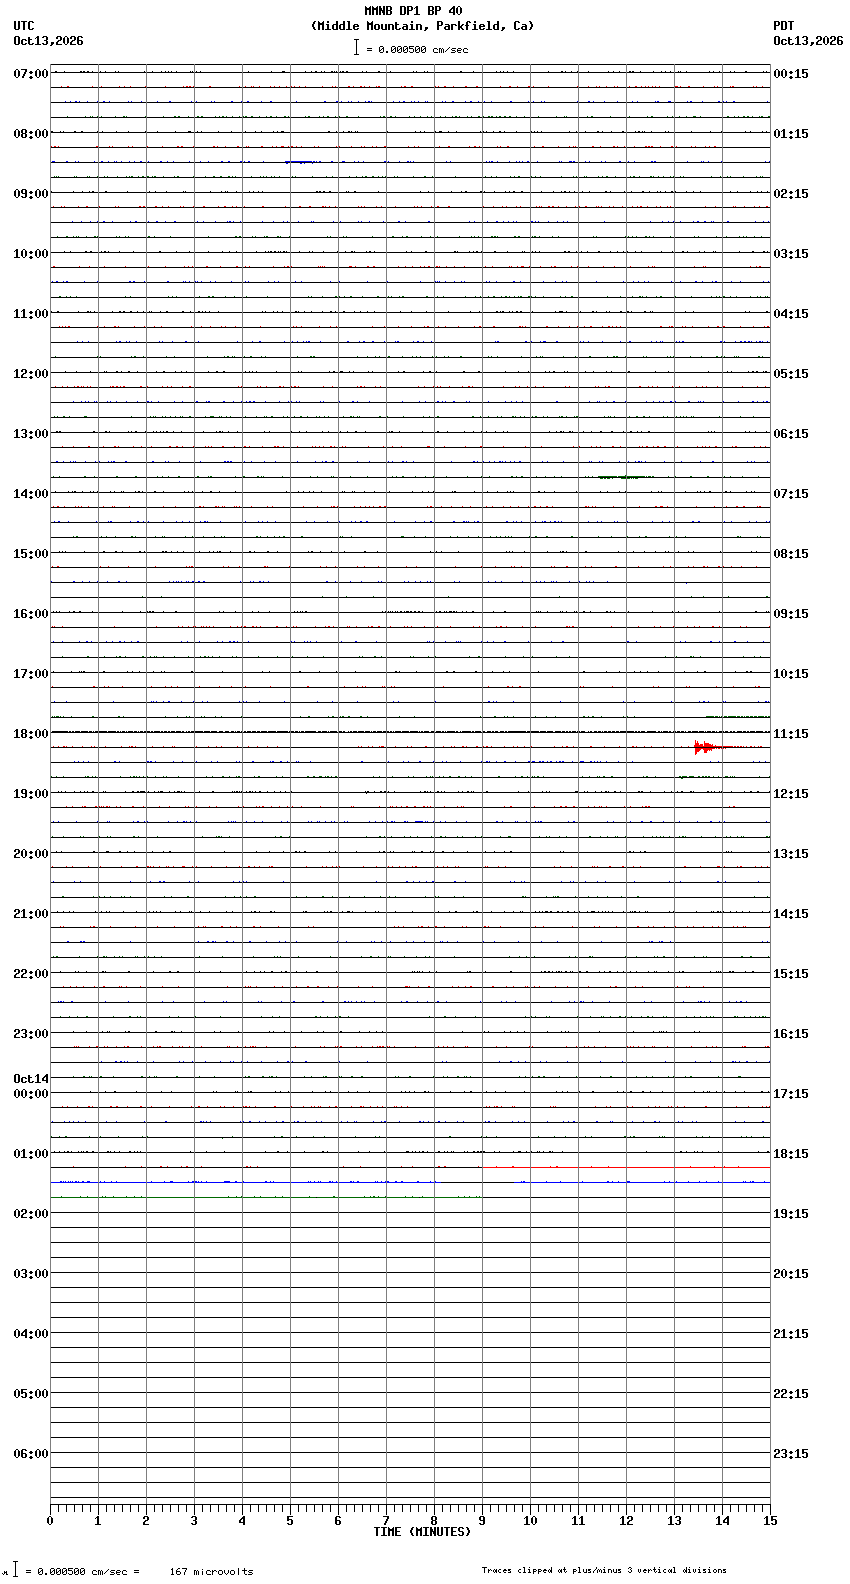Image resolution: width=850 pixels, height=1584 pixels.
Task: Select the 01:00 UTC row label
Action: (x=31, y=1154)
